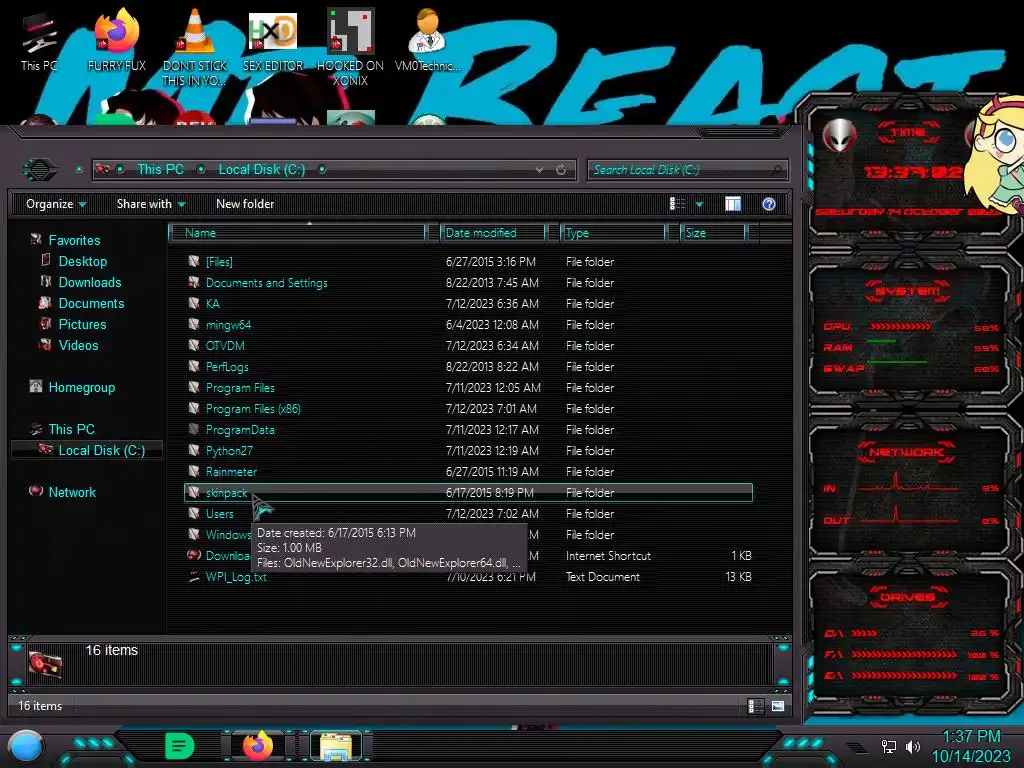Viewport: 1024px width, 768px height.
Task: Click the New folder button
Action: click(x=245, y=204)
